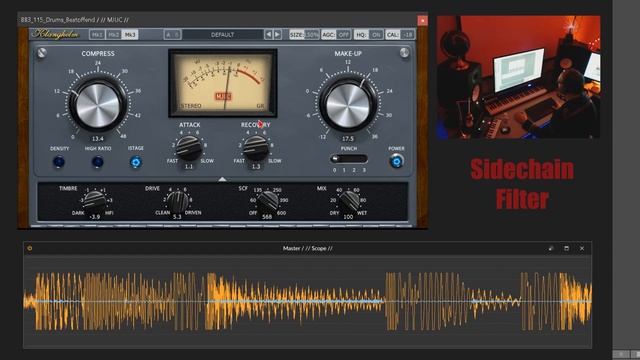Click the TIMBRE knob

(x=95, y=201)
